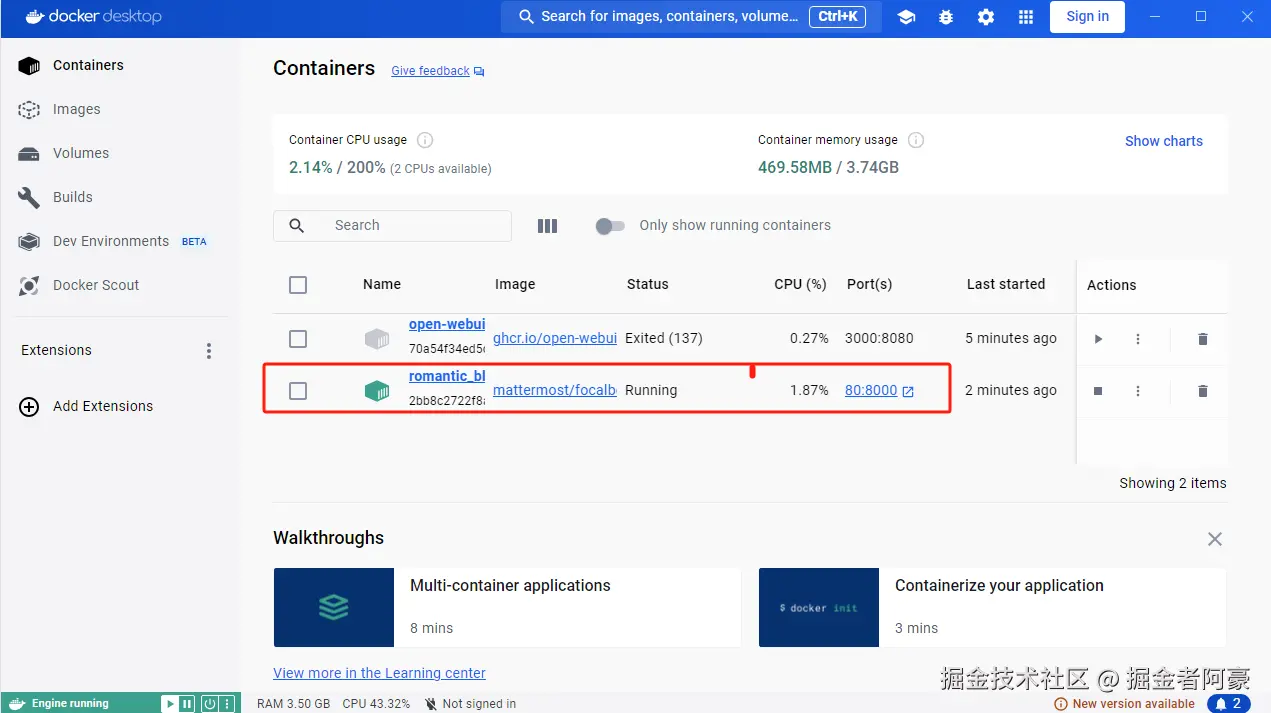Viewport: 1271px width, 713px height.
Task: Click the RAM 3.50 GB status entry
Action: point(293,704)
